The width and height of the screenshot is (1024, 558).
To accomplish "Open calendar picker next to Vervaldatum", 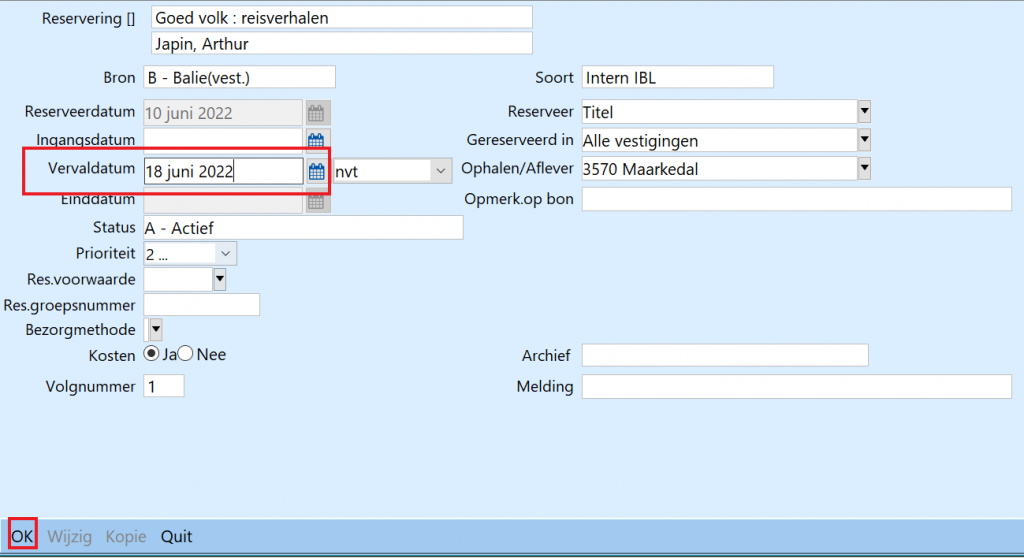I will point(317,171).
